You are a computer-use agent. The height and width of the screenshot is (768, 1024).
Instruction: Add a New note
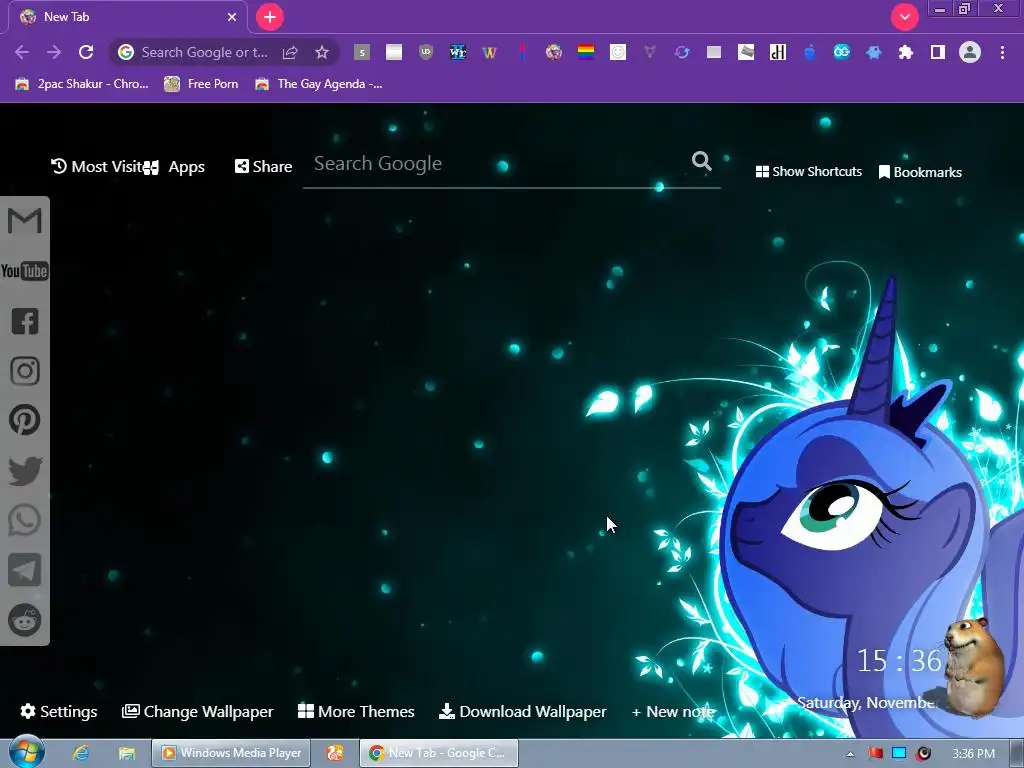click(673, 711)
